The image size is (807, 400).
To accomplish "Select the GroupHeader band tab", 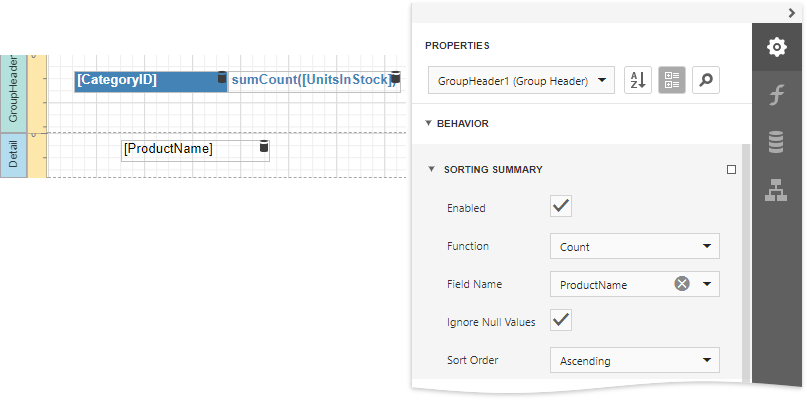I will click(x=13, y=90).
